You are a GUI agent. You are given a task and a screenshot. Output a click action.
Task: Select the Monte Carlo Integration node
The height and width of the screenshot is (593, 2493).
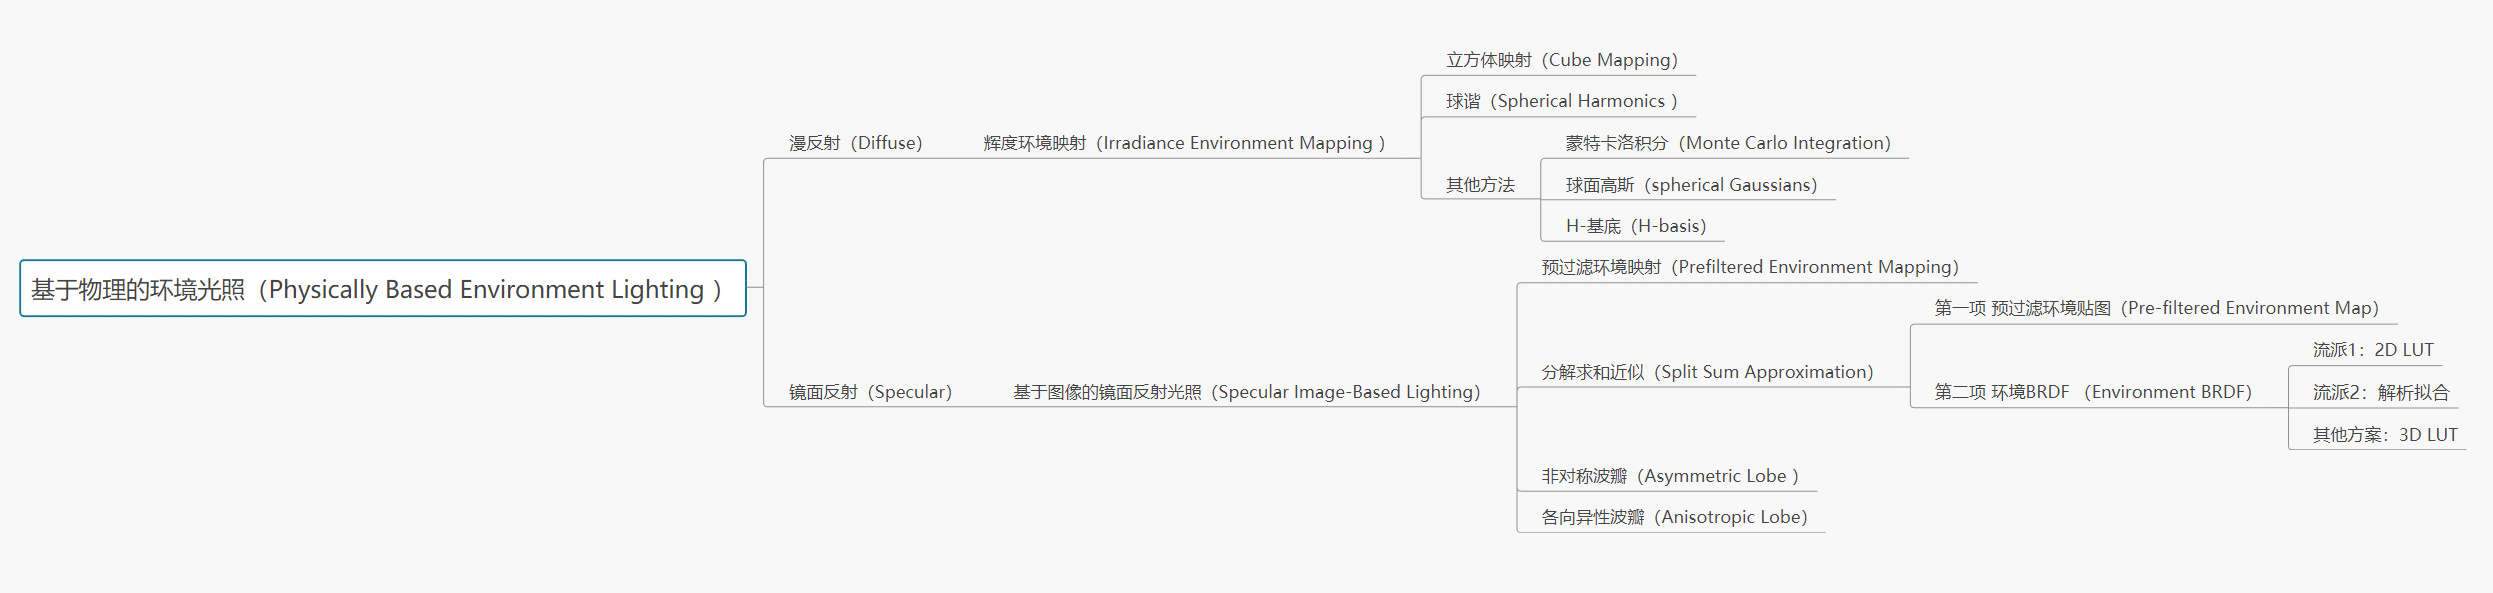1727,143
